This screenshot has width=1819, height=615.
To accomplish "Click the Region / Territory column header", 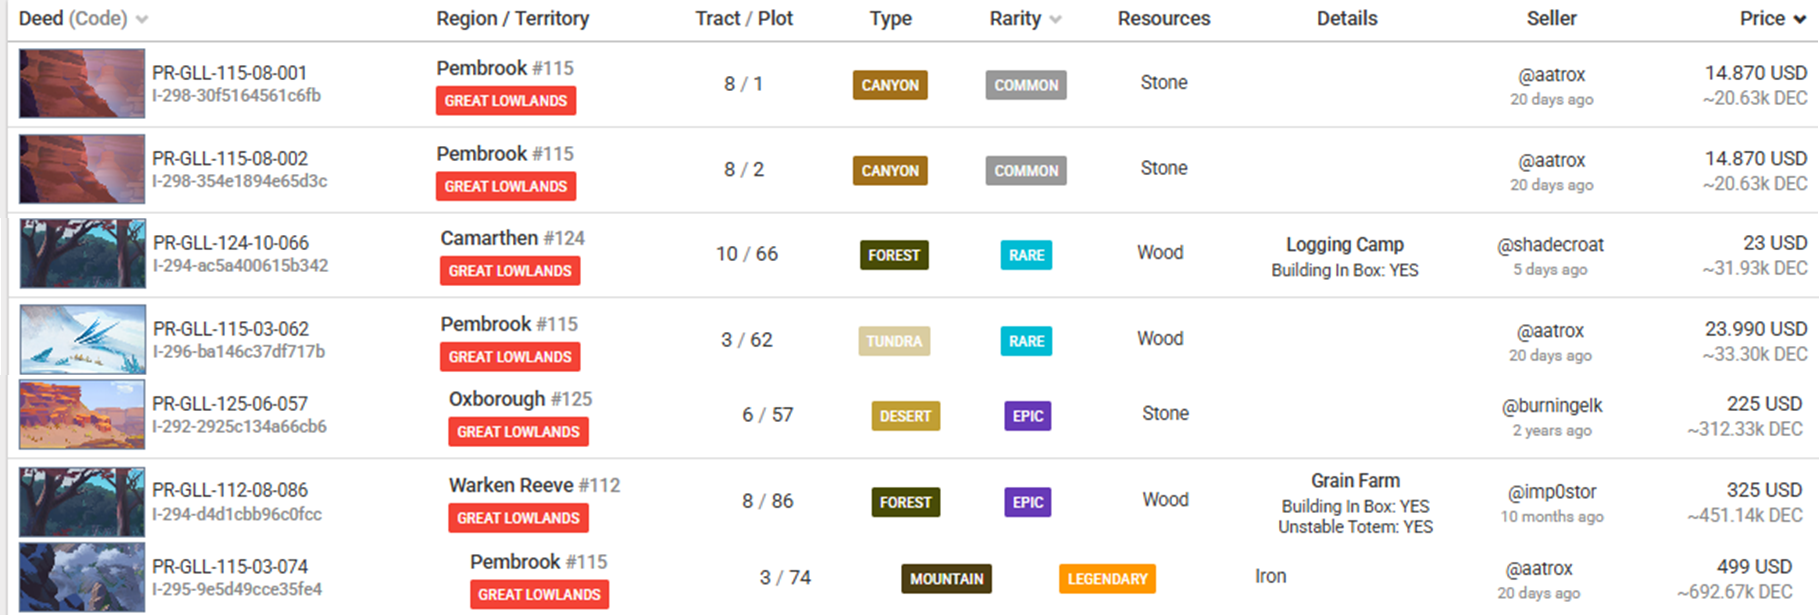I will (x=512, y=18).
